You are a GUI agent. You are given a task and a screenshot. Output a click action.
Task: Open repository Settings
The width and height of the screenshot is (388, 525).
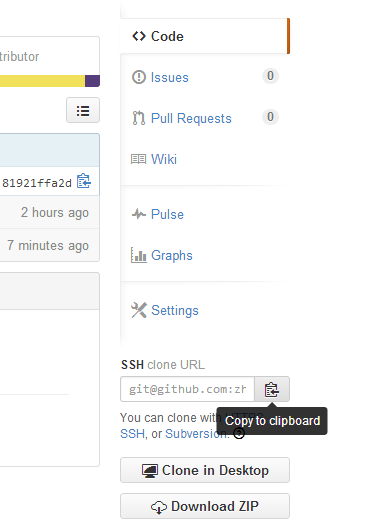click(x=175, y=310)
